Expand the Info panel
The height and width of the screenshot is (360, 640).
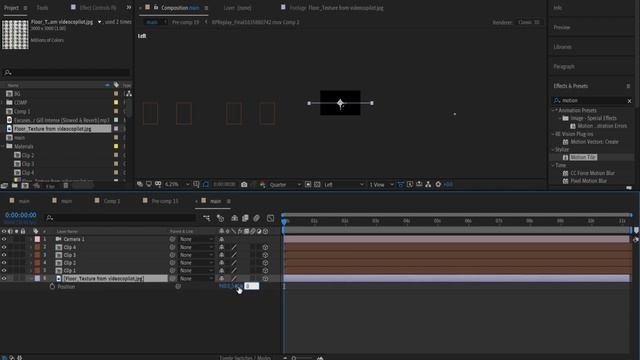[558, 8]
